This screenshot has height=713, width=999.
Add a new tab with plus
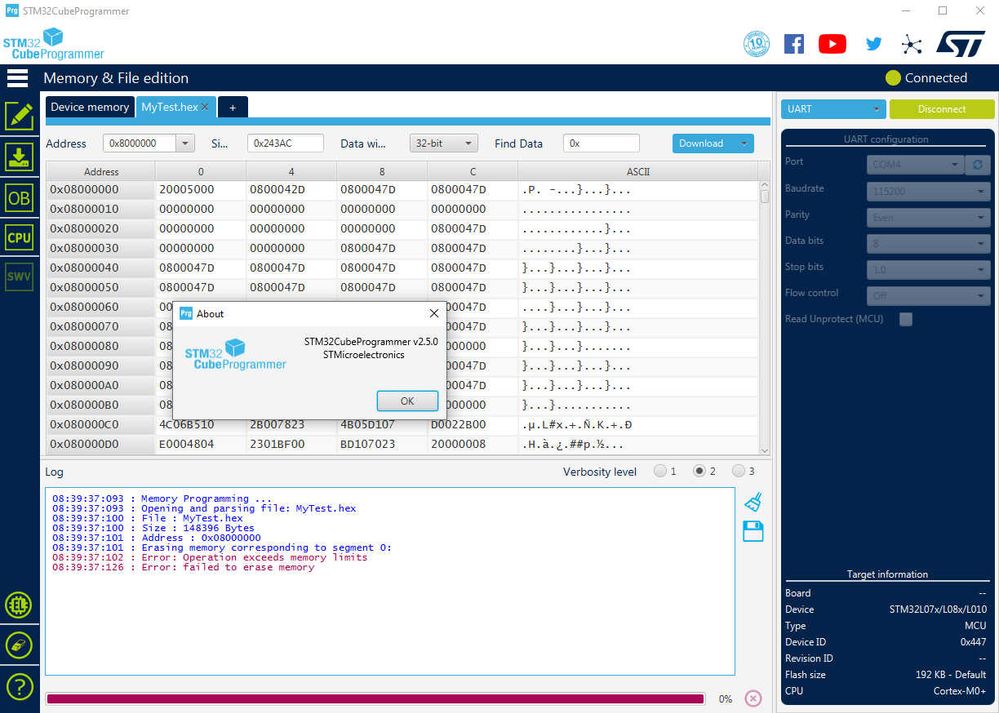[233, 108]
